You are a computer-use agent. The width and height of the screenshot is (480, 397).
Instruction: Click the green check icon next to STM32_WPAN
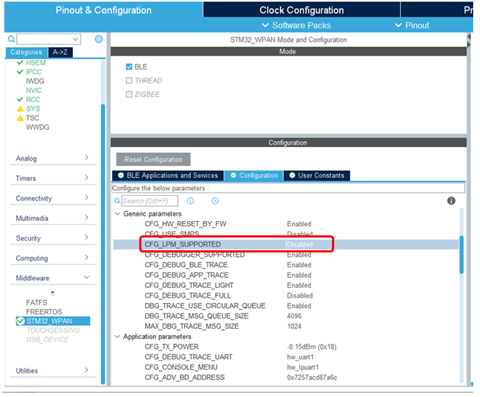click(20, 321)
